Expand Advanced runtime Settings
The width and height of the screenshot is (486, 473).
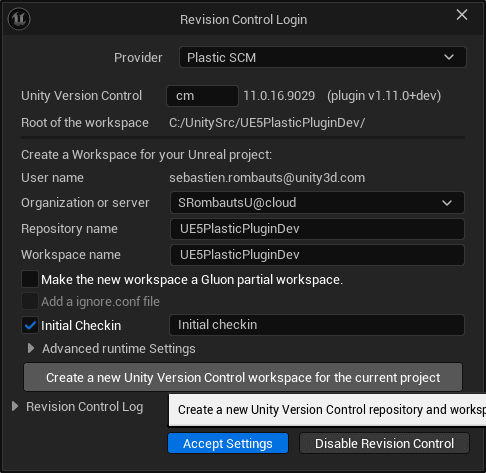(x=31, y=349)
